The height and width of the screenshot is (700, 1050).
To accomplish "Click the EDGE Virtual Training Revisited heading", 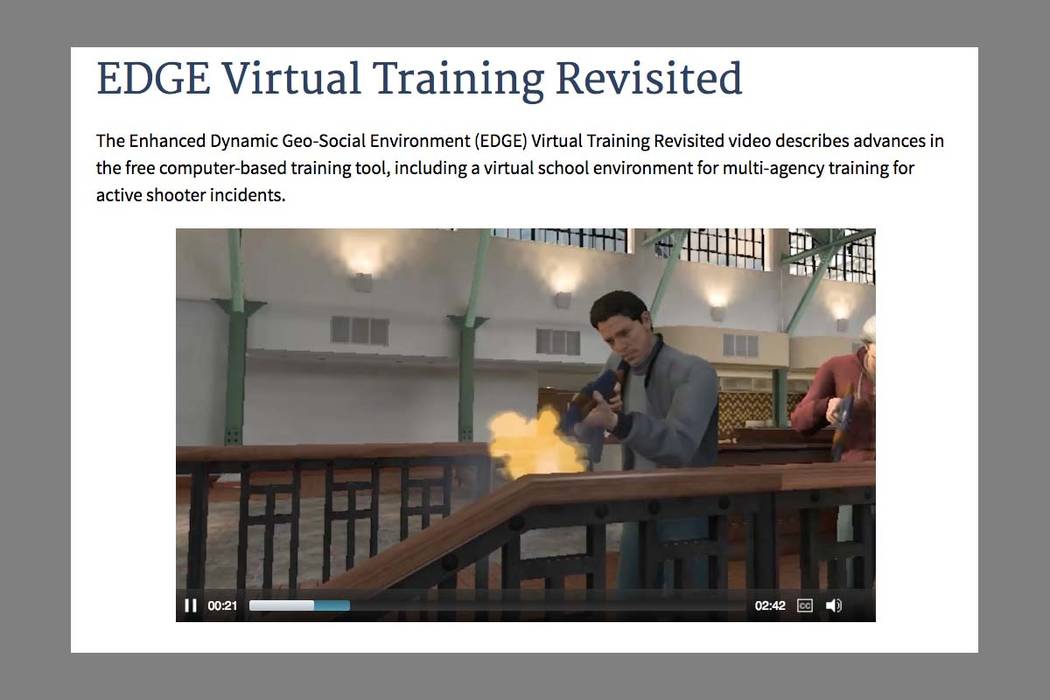I will pyautogui.click(x=419, y=80).
